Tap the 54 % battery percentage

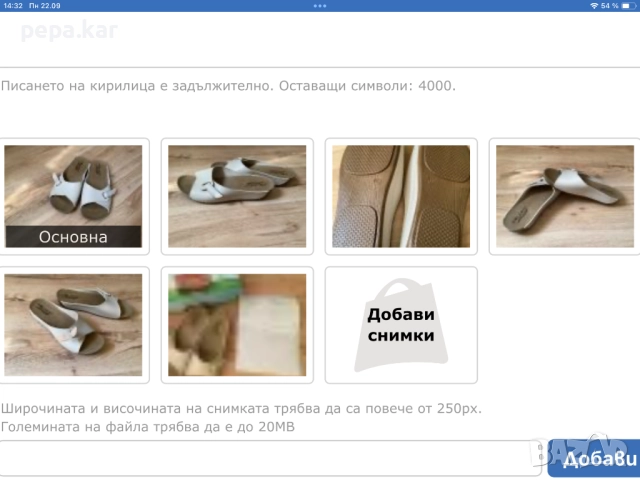click(x=610, y=6)
